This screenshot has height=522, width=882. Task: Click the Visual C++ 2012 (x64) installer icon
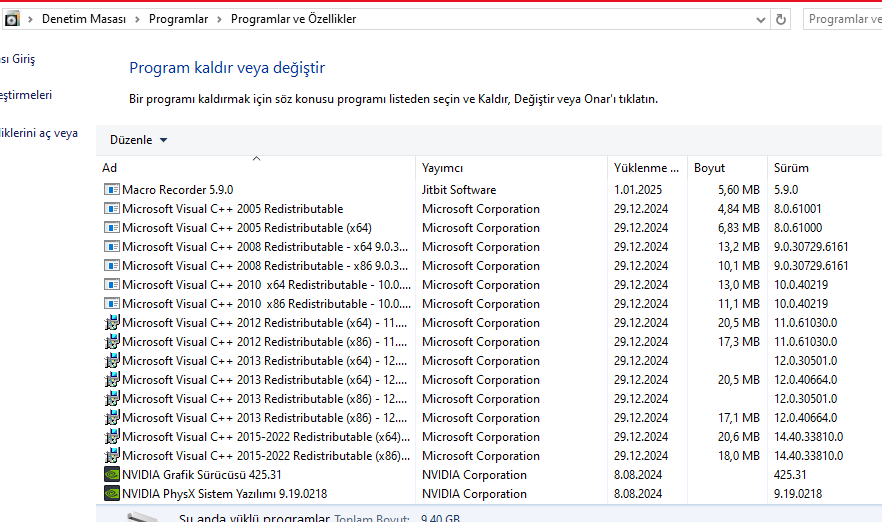point(112,323)
